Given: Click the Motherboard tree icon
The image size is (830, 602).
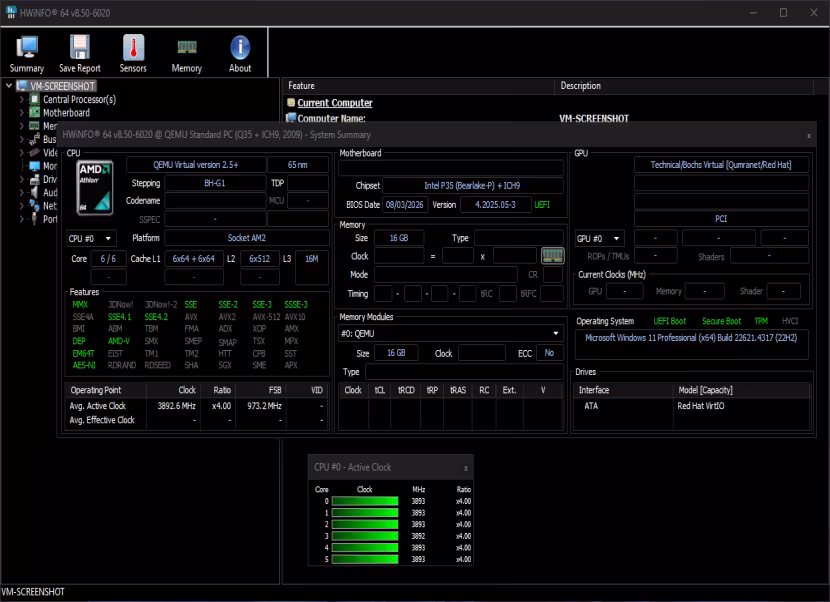Looking at the screenshot, I should pyautogui.click(x=34, y=112).
